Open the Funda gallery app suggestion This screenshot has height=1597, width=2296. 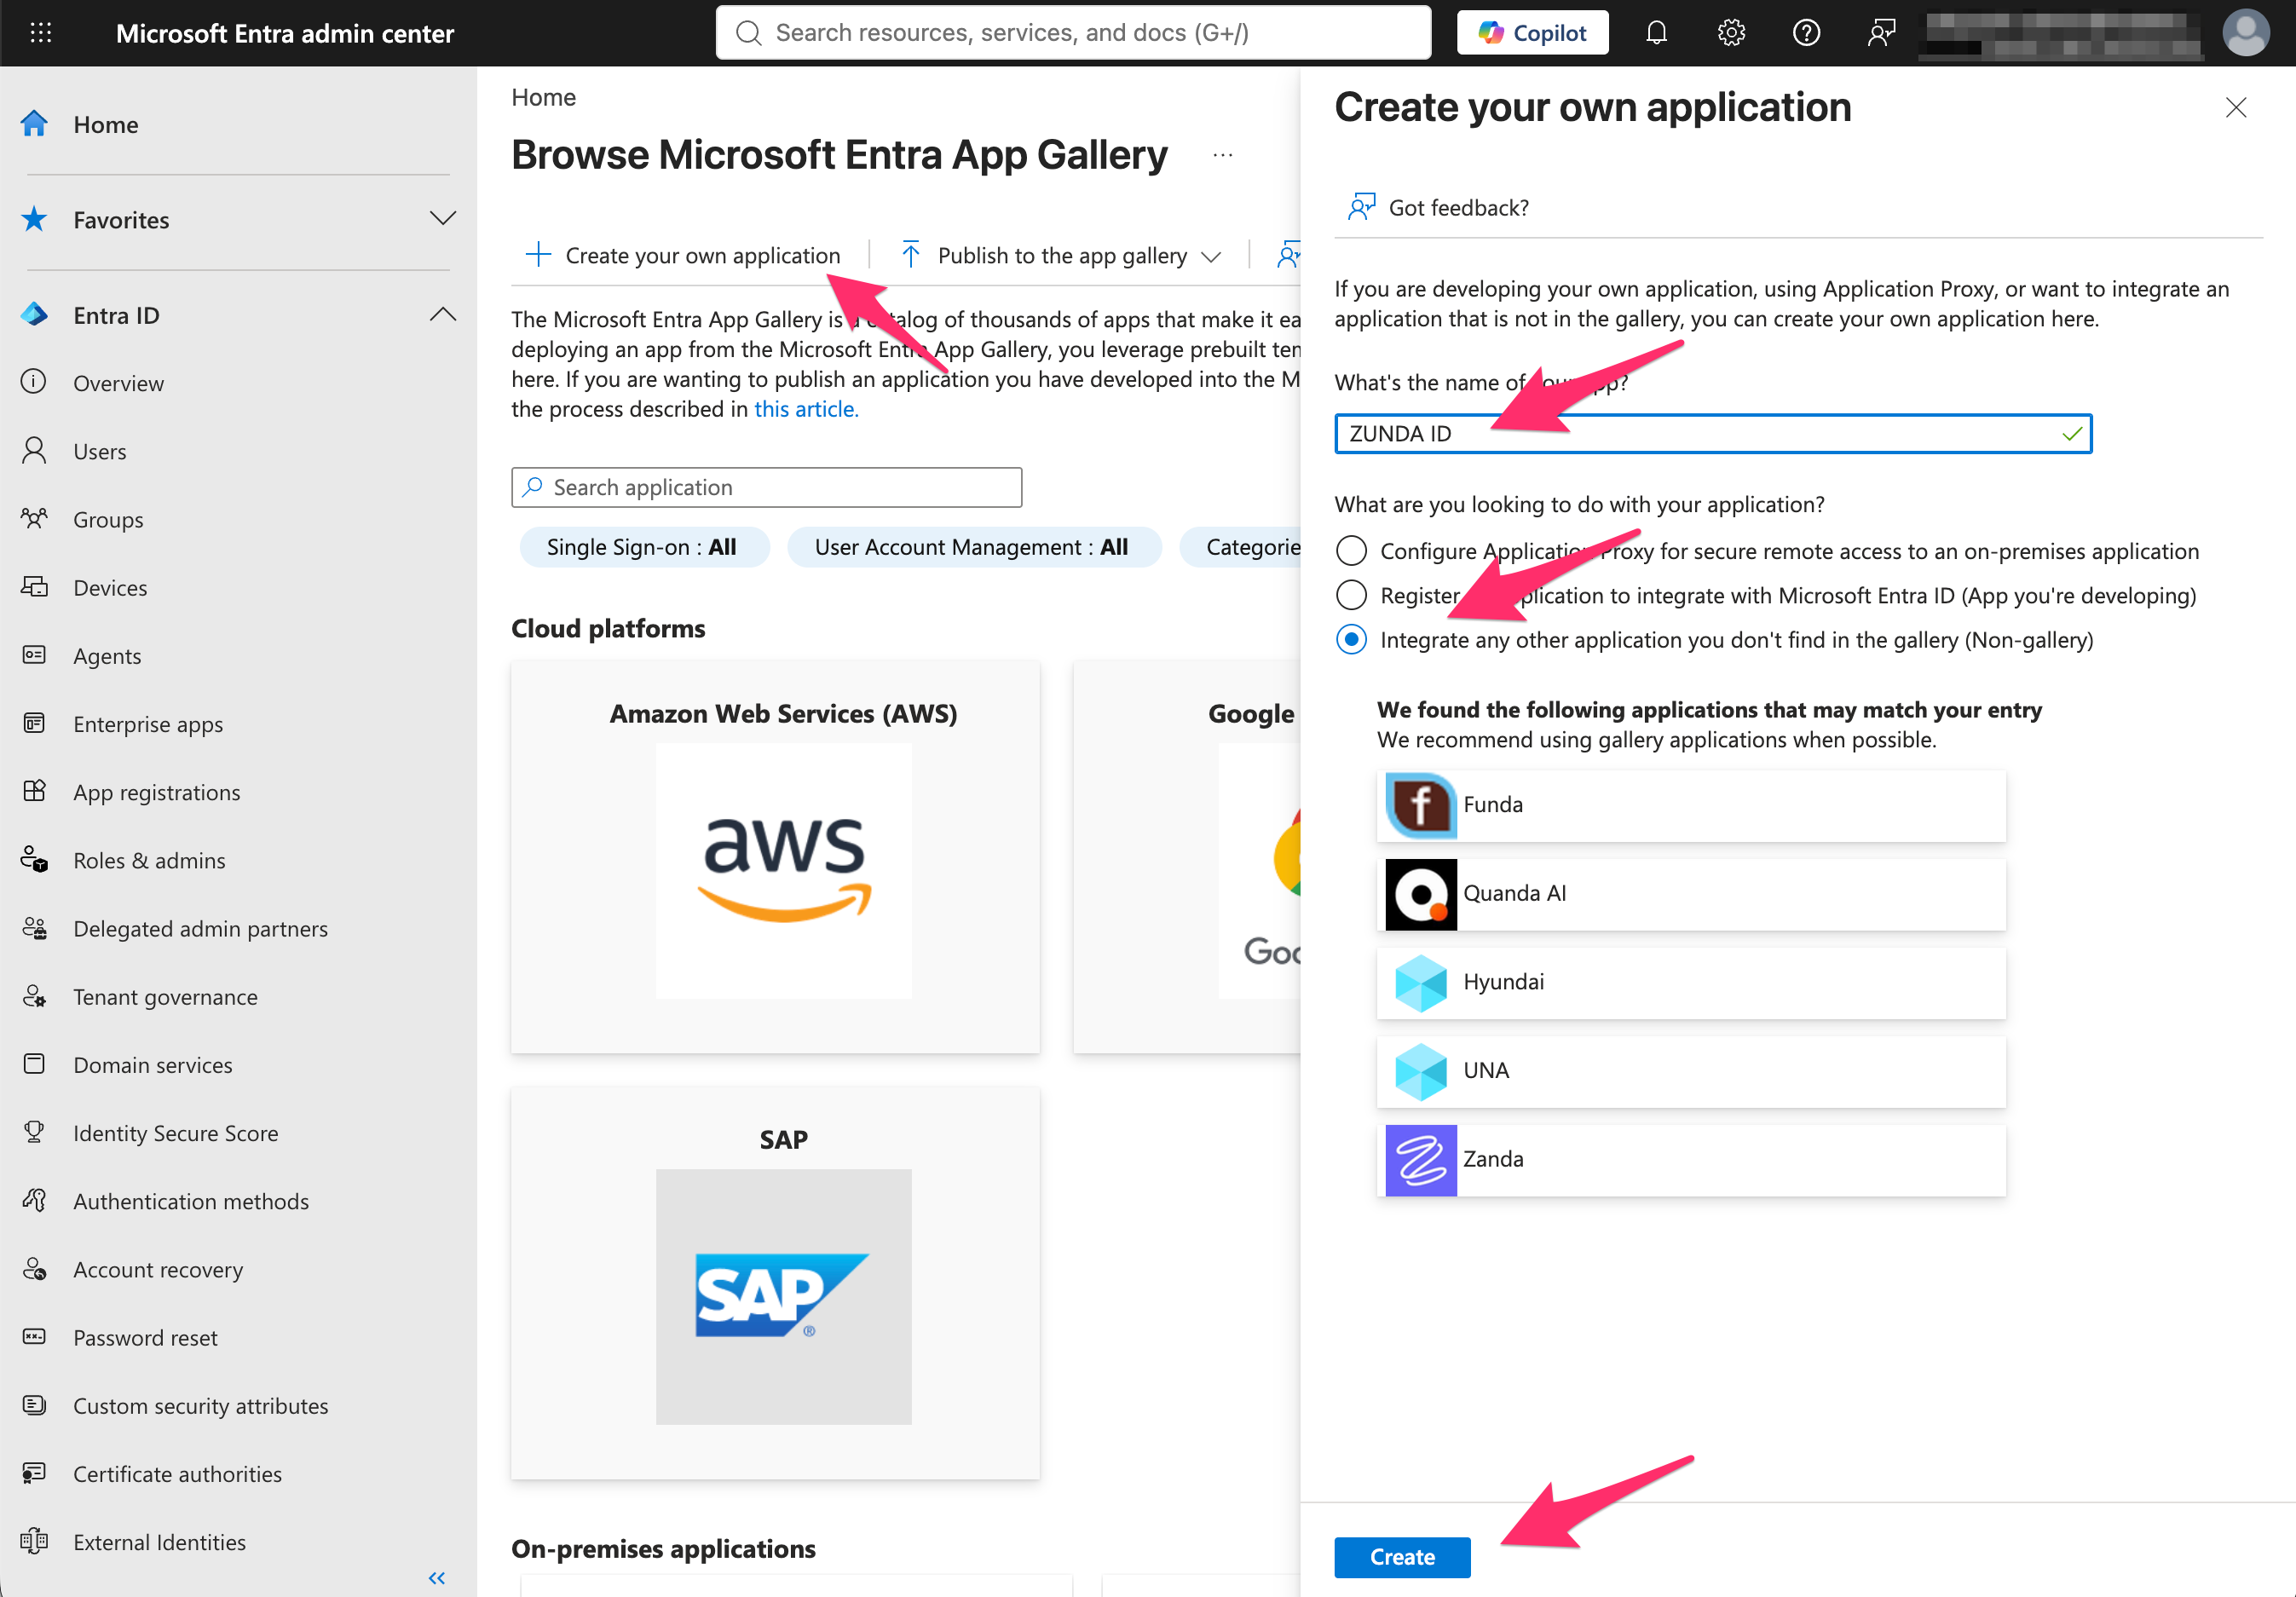1690,805
